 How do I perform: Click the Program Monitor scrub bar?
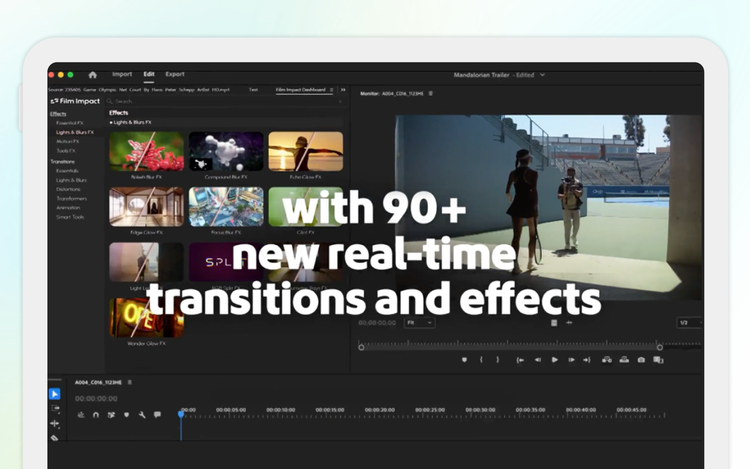[x=510, y=347]
